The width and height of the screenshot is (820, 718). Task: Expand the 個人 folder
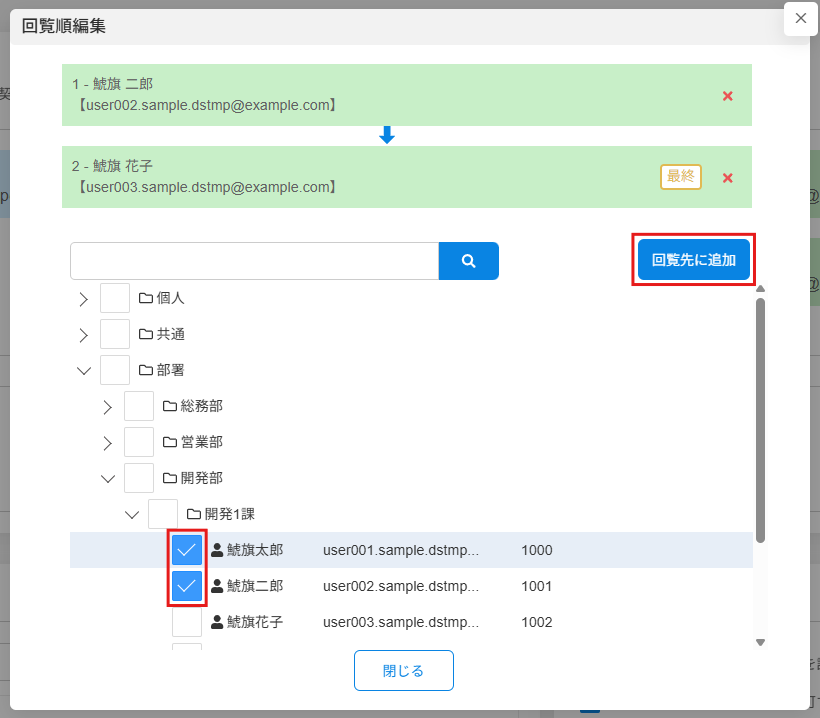(x=83, y=298)
